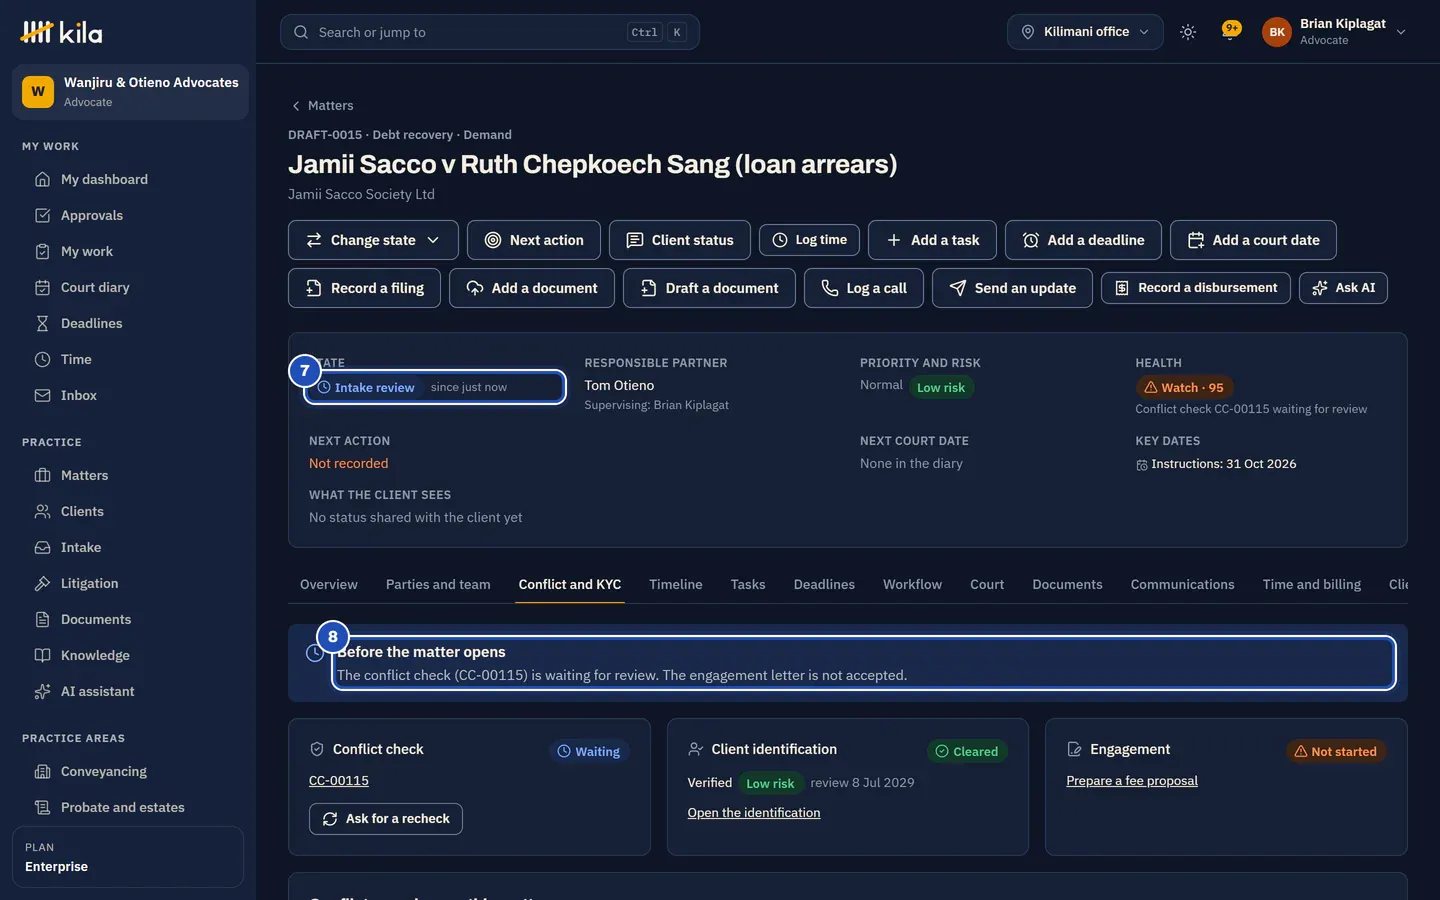The image size is (1440, 900).
Task: Click the Intake review state badge
Action: click(x=366, y=388)
